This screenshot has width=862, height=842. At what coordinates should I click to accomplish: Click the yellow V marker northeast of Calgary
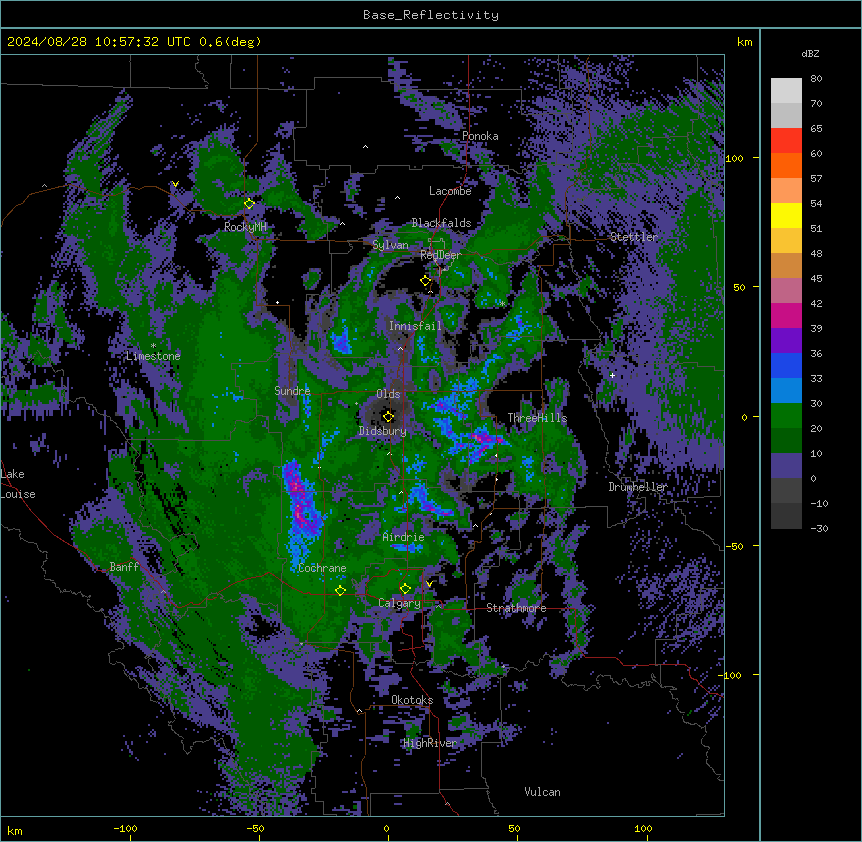tap(429, 584)
